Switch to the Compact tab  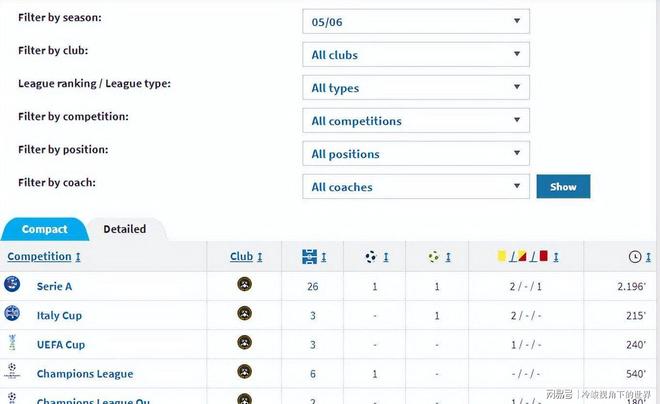pyautogui.click(x=44, y=229)
